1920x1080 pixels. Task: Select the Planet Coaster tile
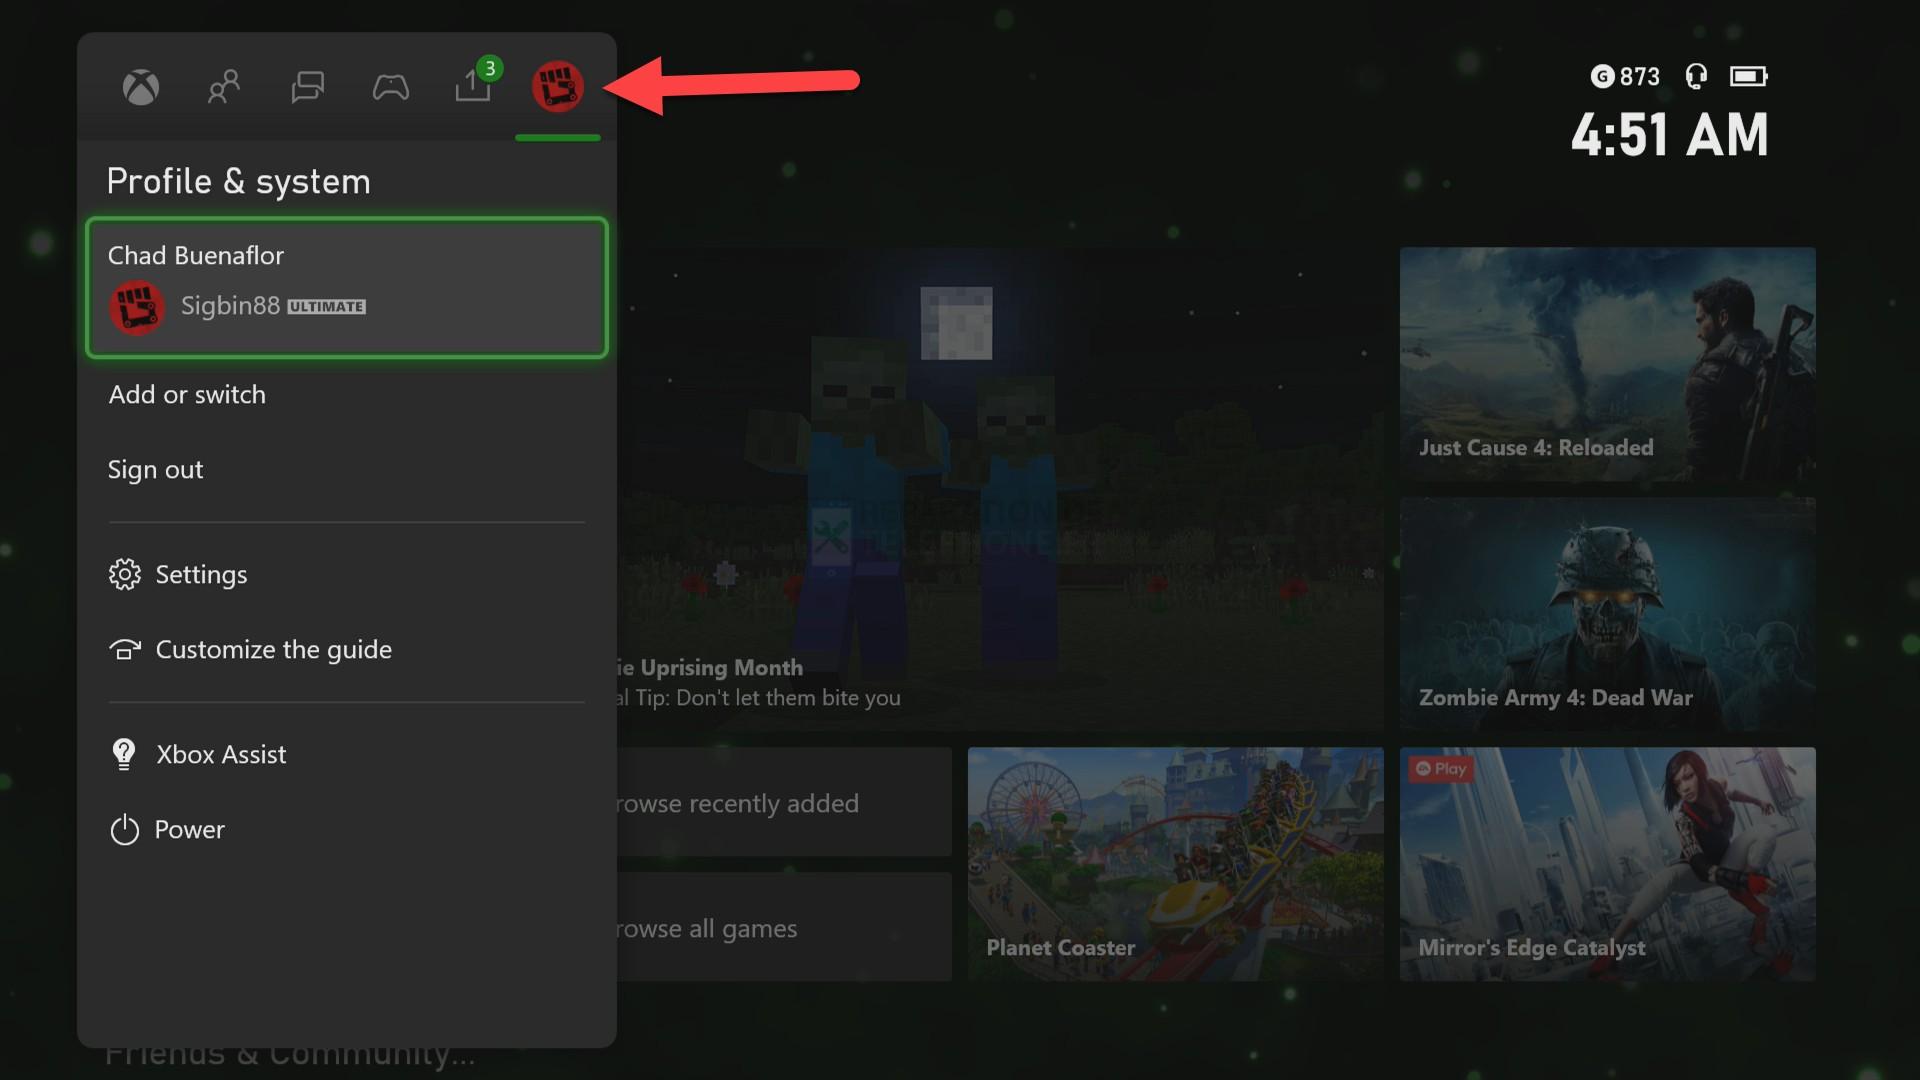tap(1176, 864)
